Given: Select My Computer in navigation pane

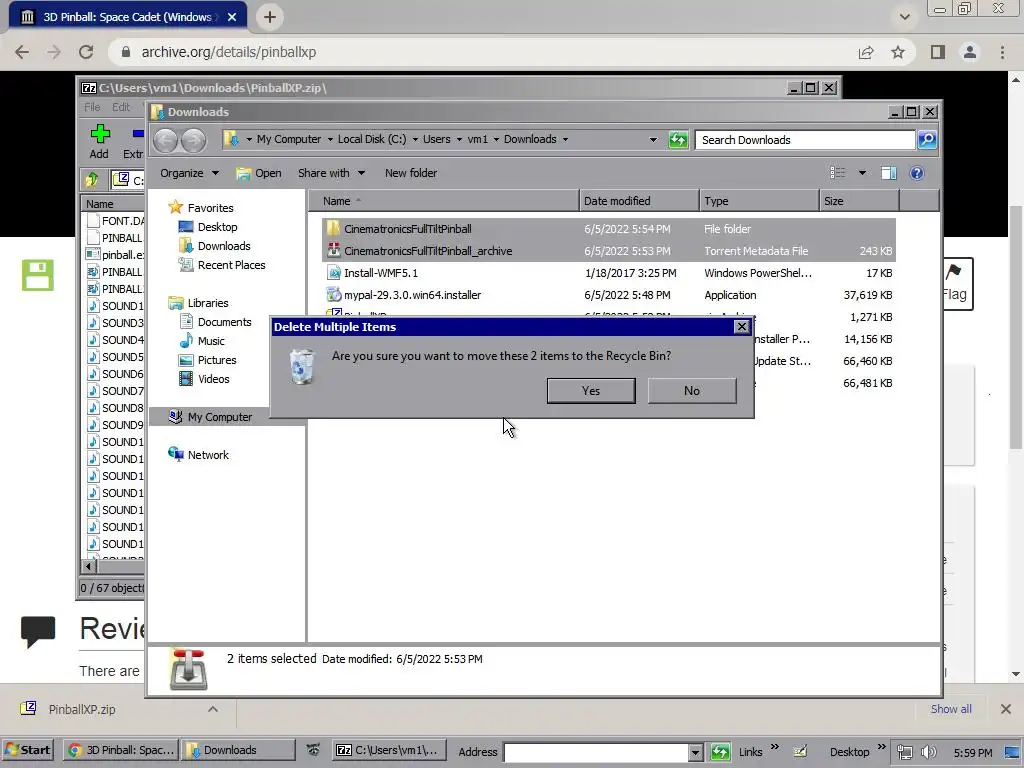Looking at the screenshot, I should (x=210, y=417).
